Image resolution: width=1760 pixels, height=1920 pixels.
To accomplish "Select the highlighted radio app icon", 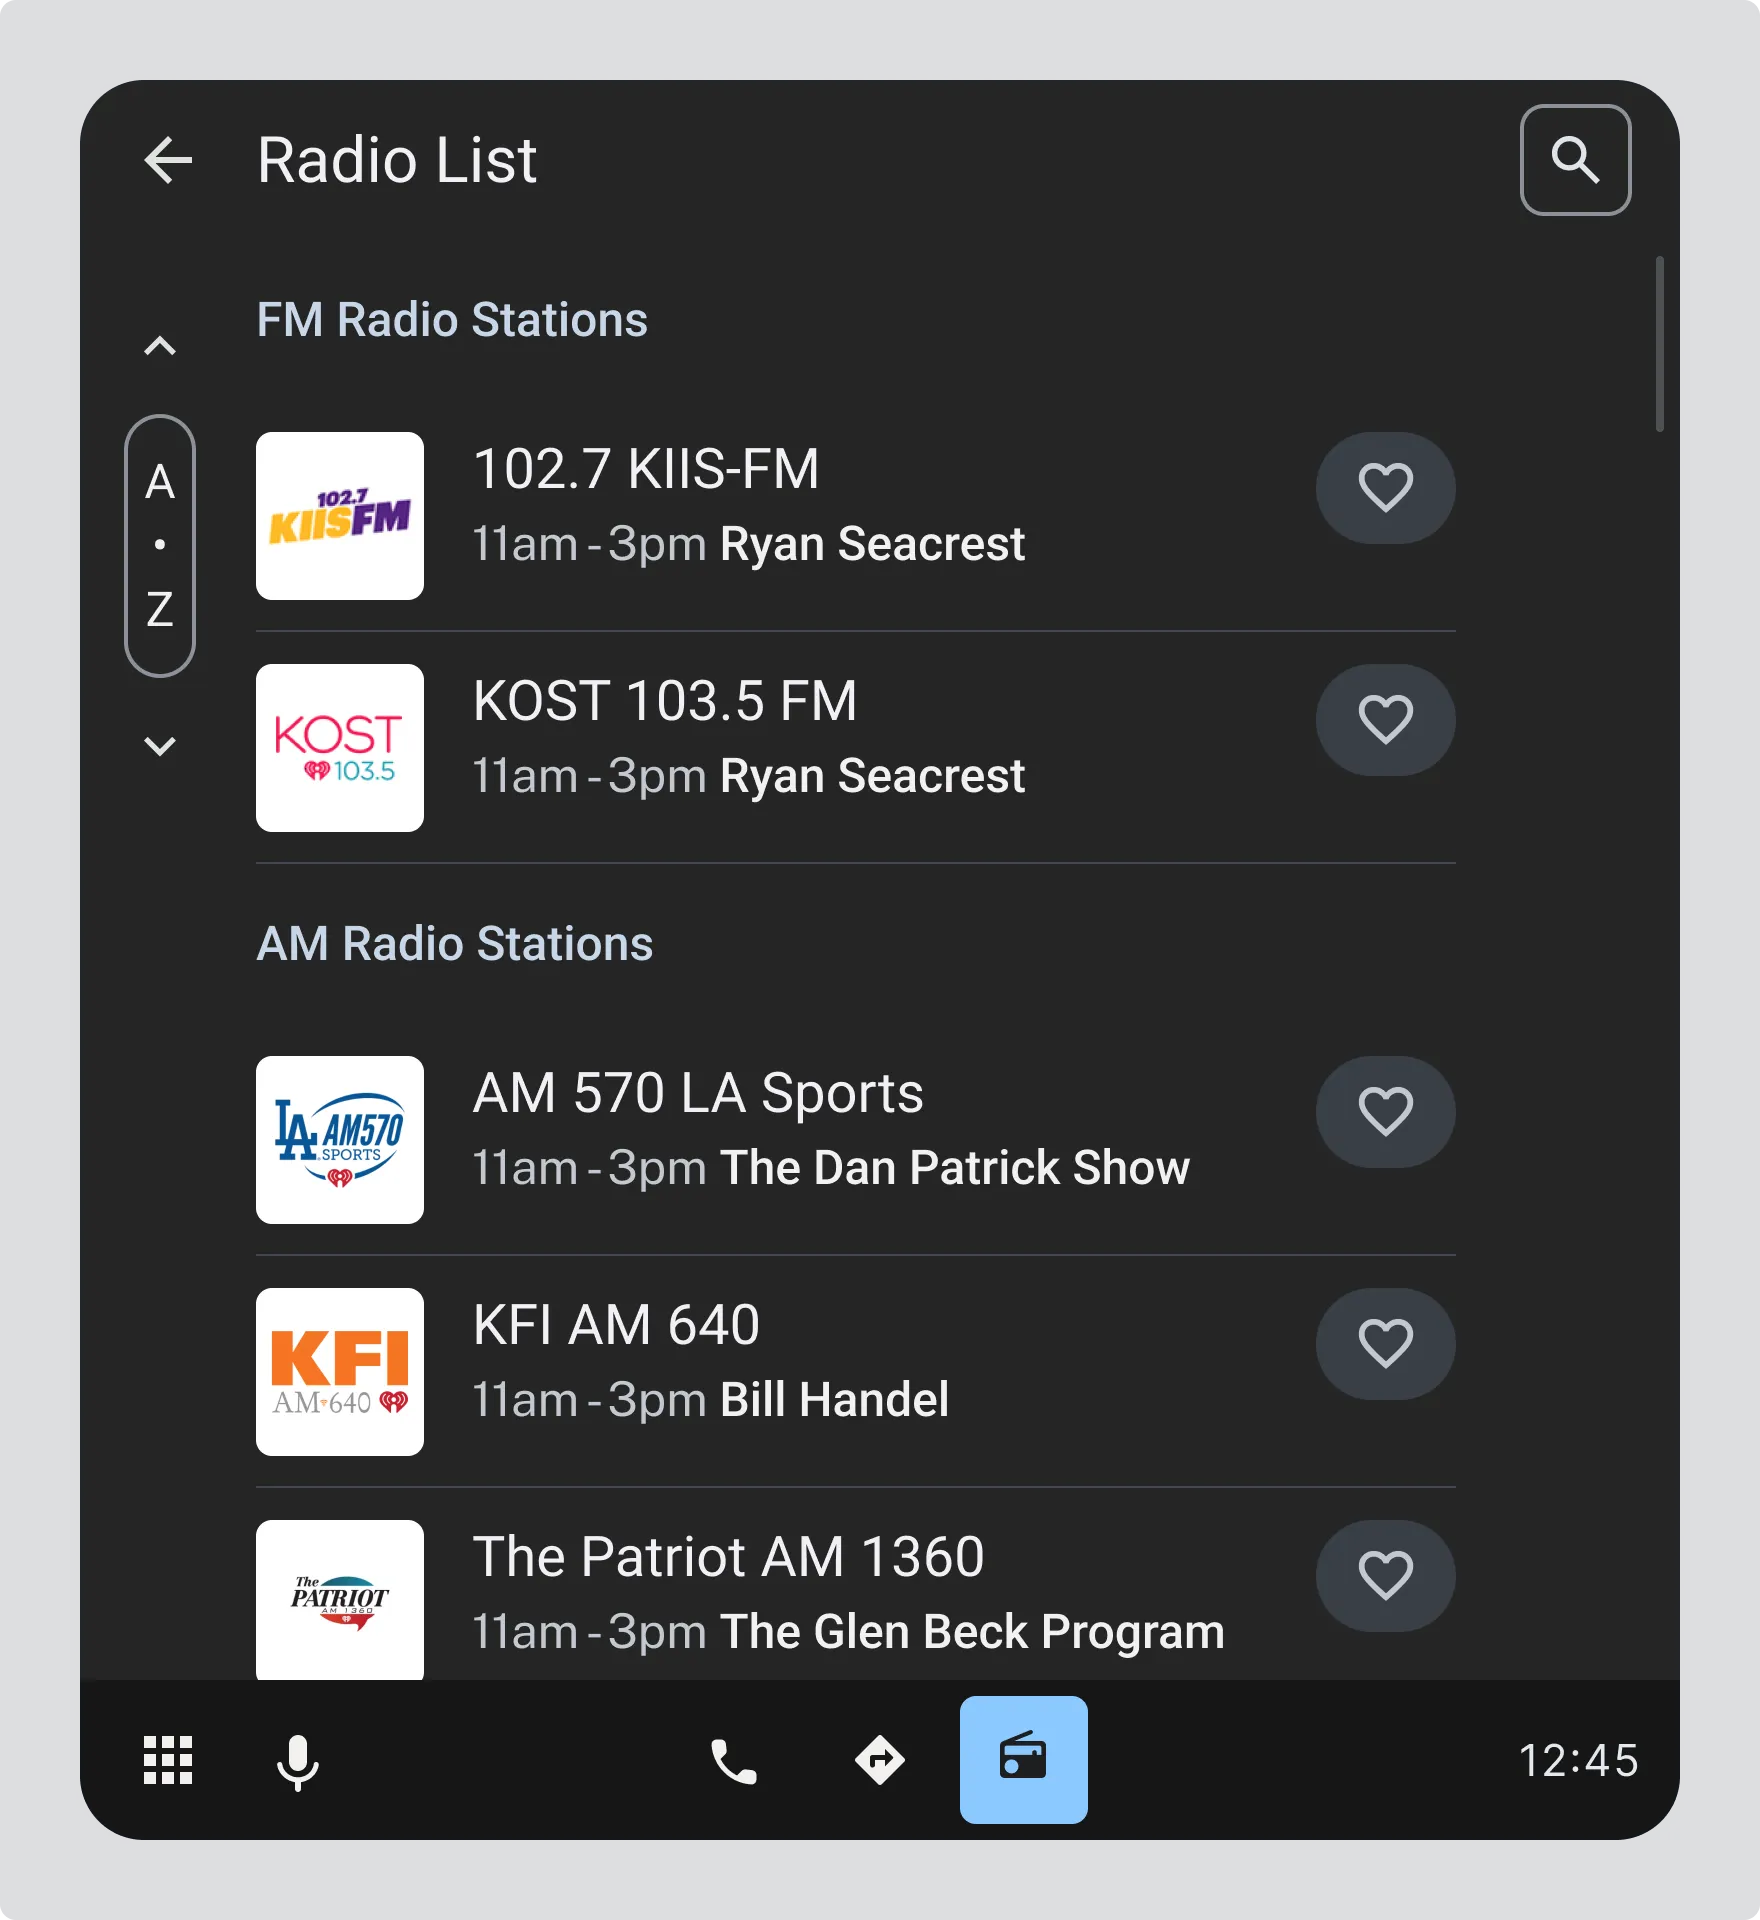I will [1023, 1759].
